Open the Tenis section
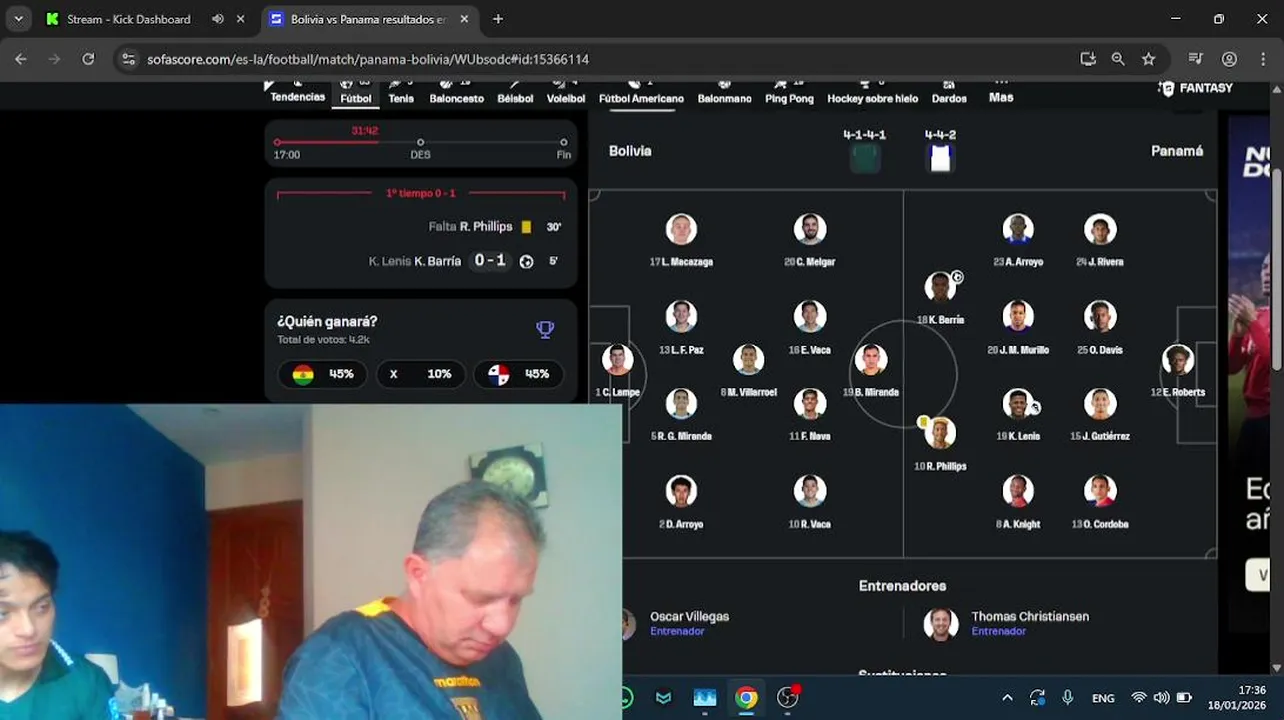Viewport: 1284px width, 720px height. [401, 92]
